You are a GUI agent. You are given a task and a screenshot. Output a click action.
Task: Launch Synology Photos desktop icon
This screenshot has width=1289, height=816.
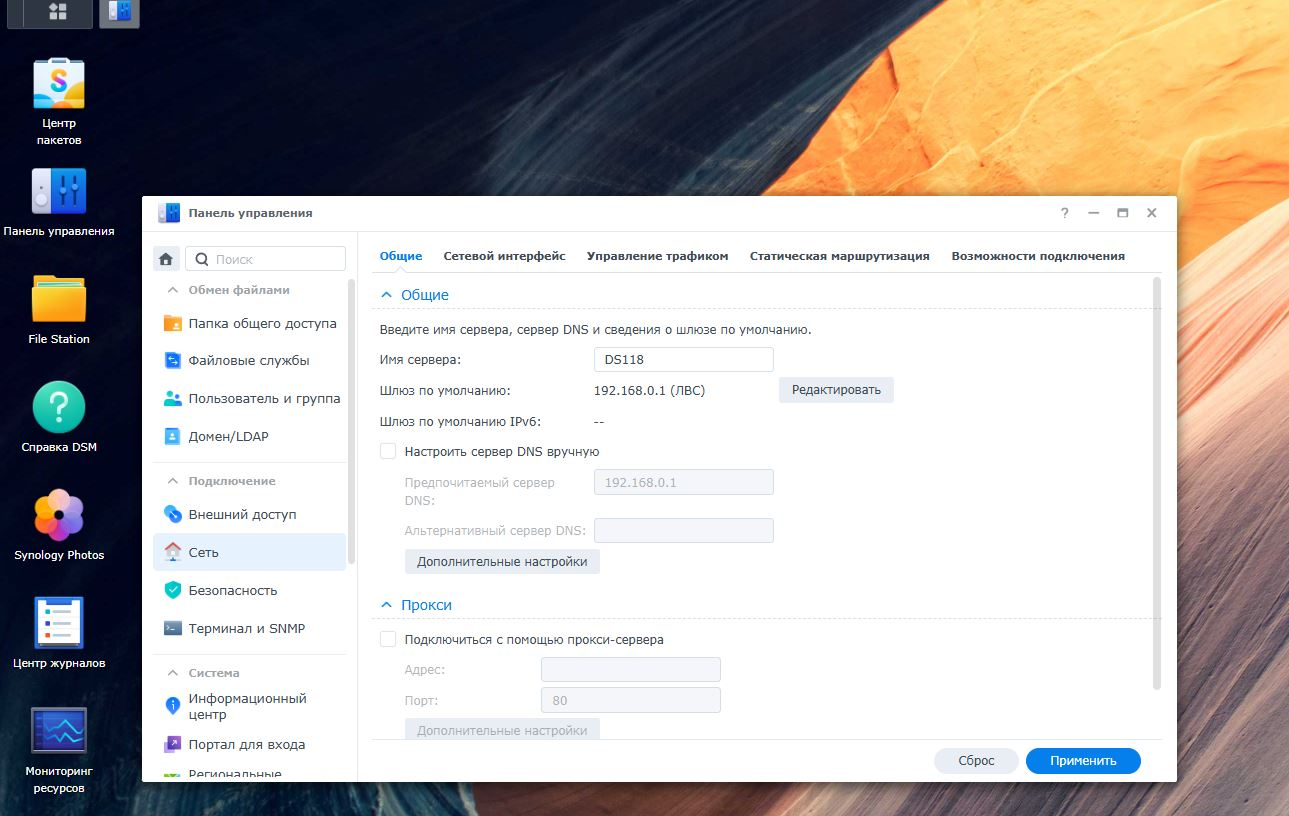pos(59,516)
